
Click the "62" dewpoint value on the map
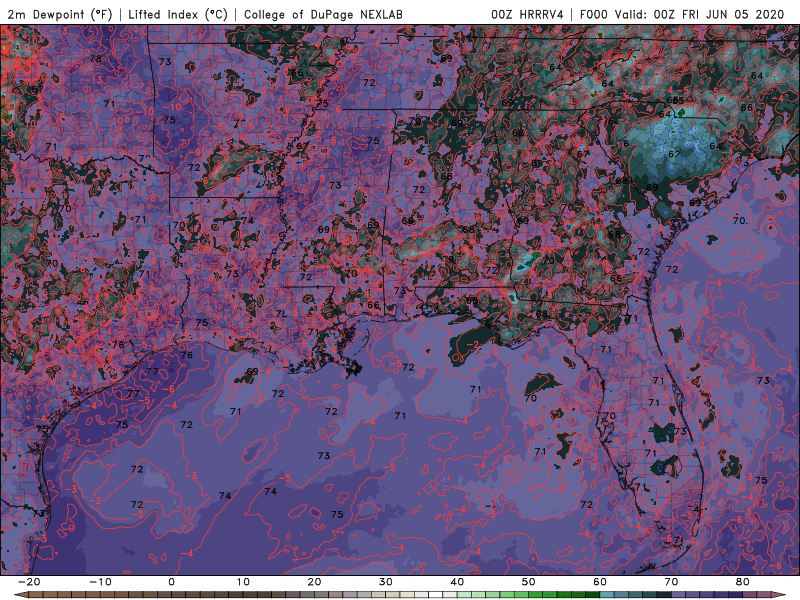click(674, 154)
